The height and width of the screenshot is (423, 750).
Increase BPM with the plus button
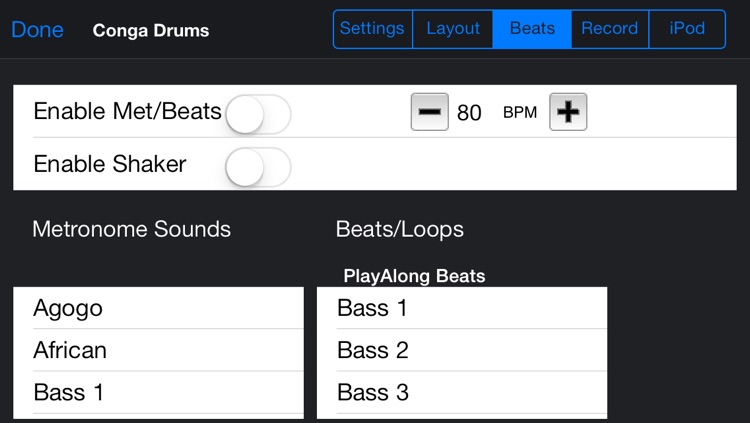568,112
